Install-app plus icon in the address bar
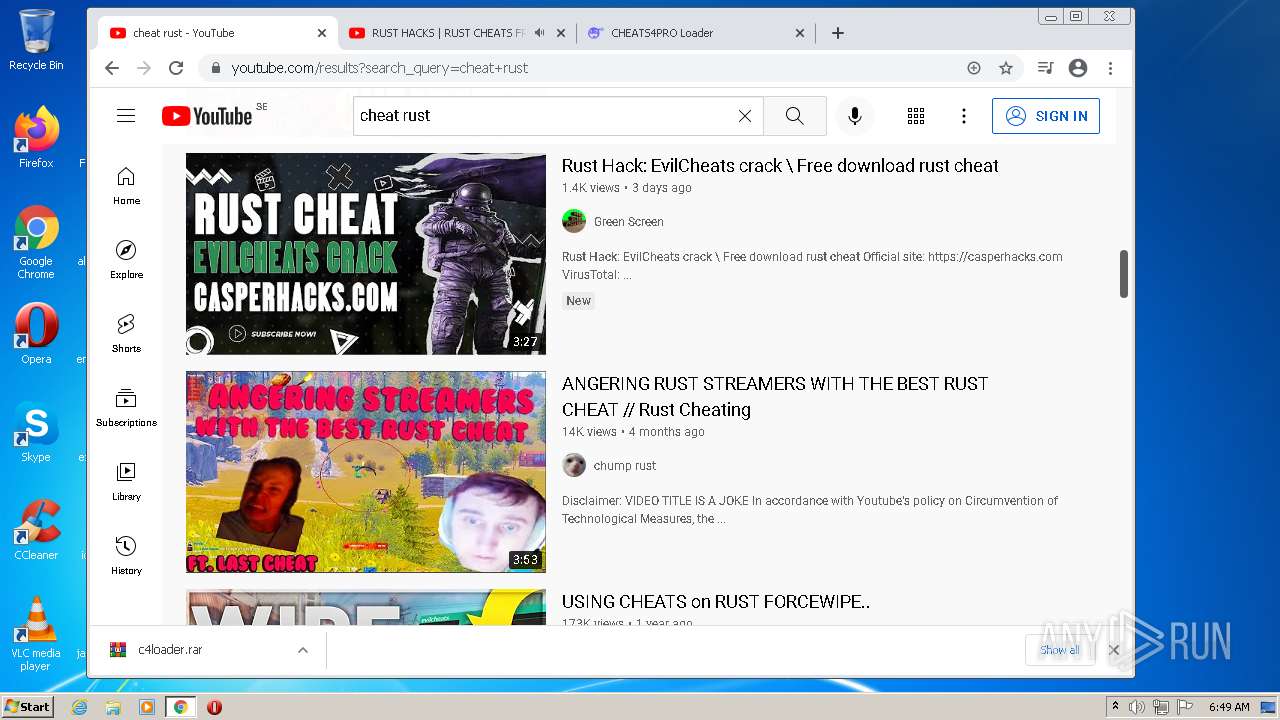This screenshot has width=1280, height=720. 974,68
